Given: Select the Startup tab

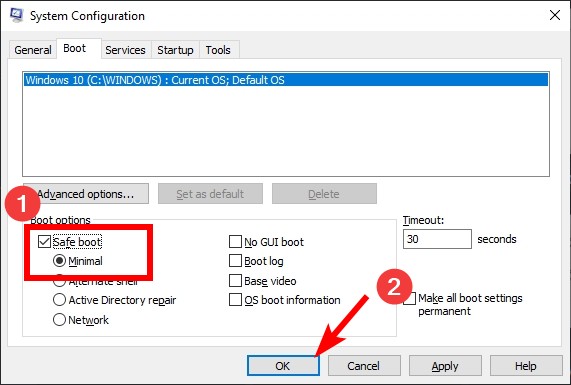Looking at the screenshot, I should [175, 50].
